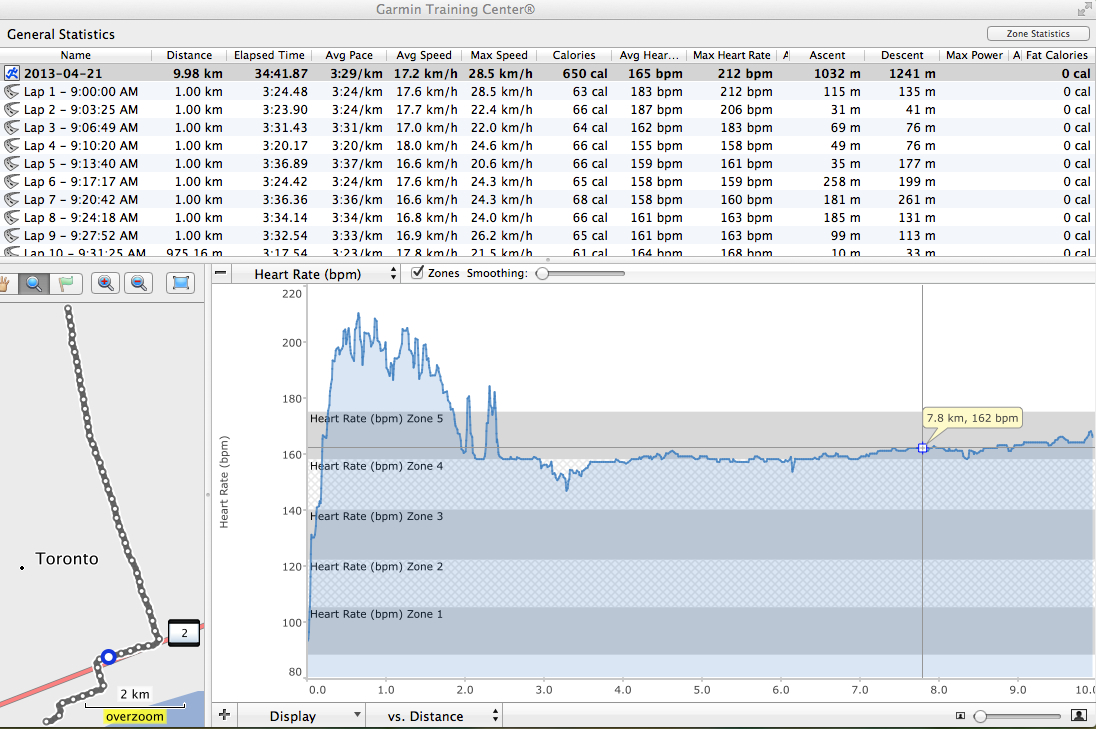Click the Lap 5 row icon
The image size is (1097, 729).
click(x=11, y=164)
